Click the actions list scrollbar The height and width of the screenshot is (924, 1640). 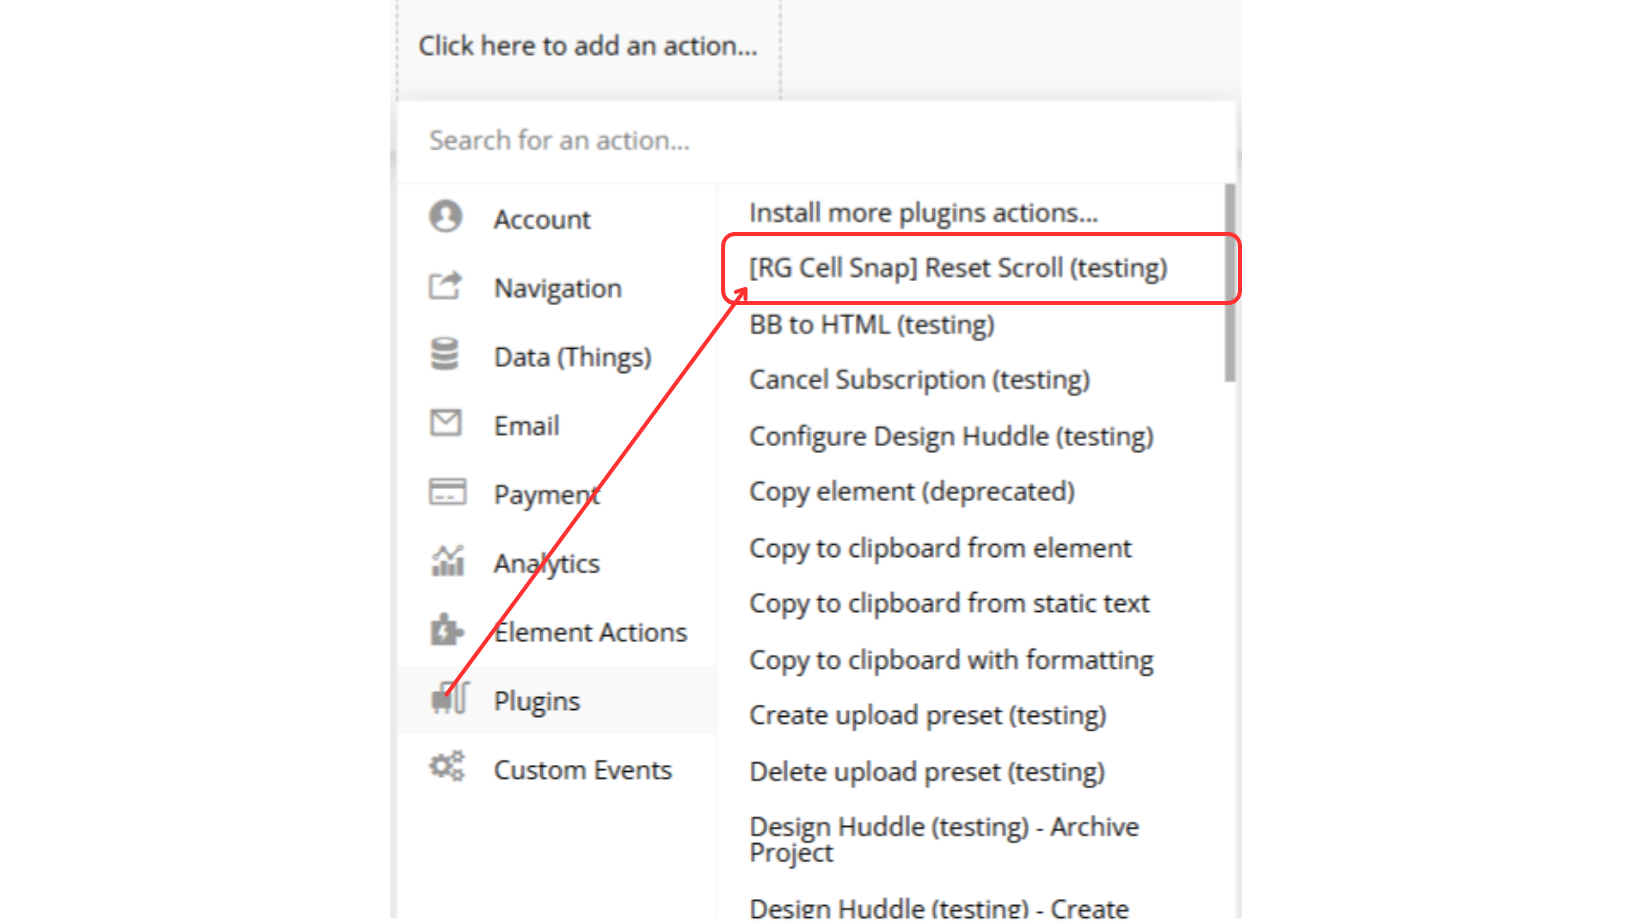pos(1229,282)
